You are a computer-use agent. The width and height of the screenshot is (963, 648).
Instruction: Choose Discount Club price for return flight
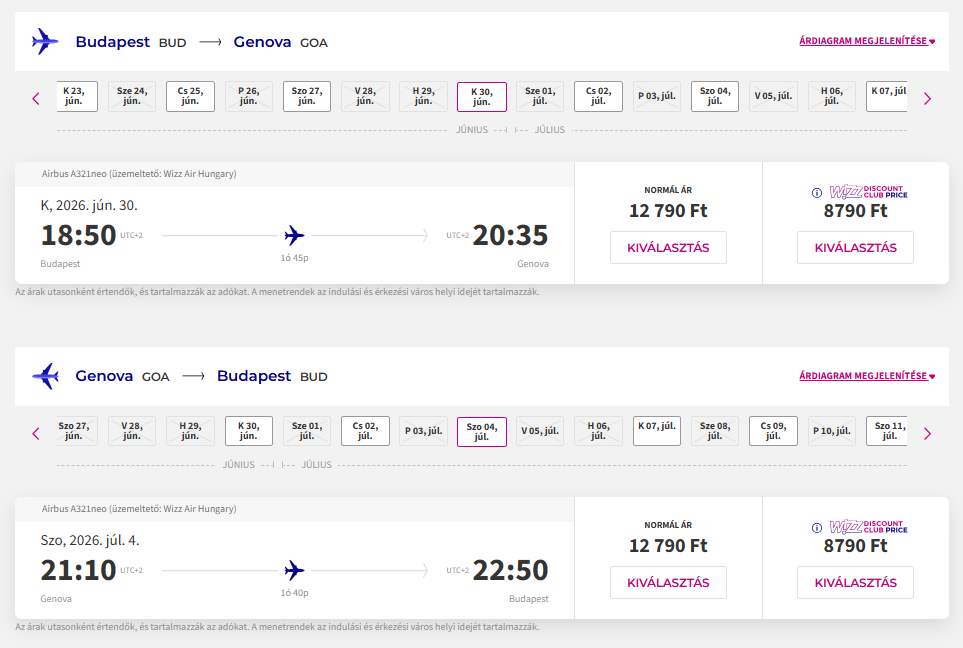coord(855,583)
